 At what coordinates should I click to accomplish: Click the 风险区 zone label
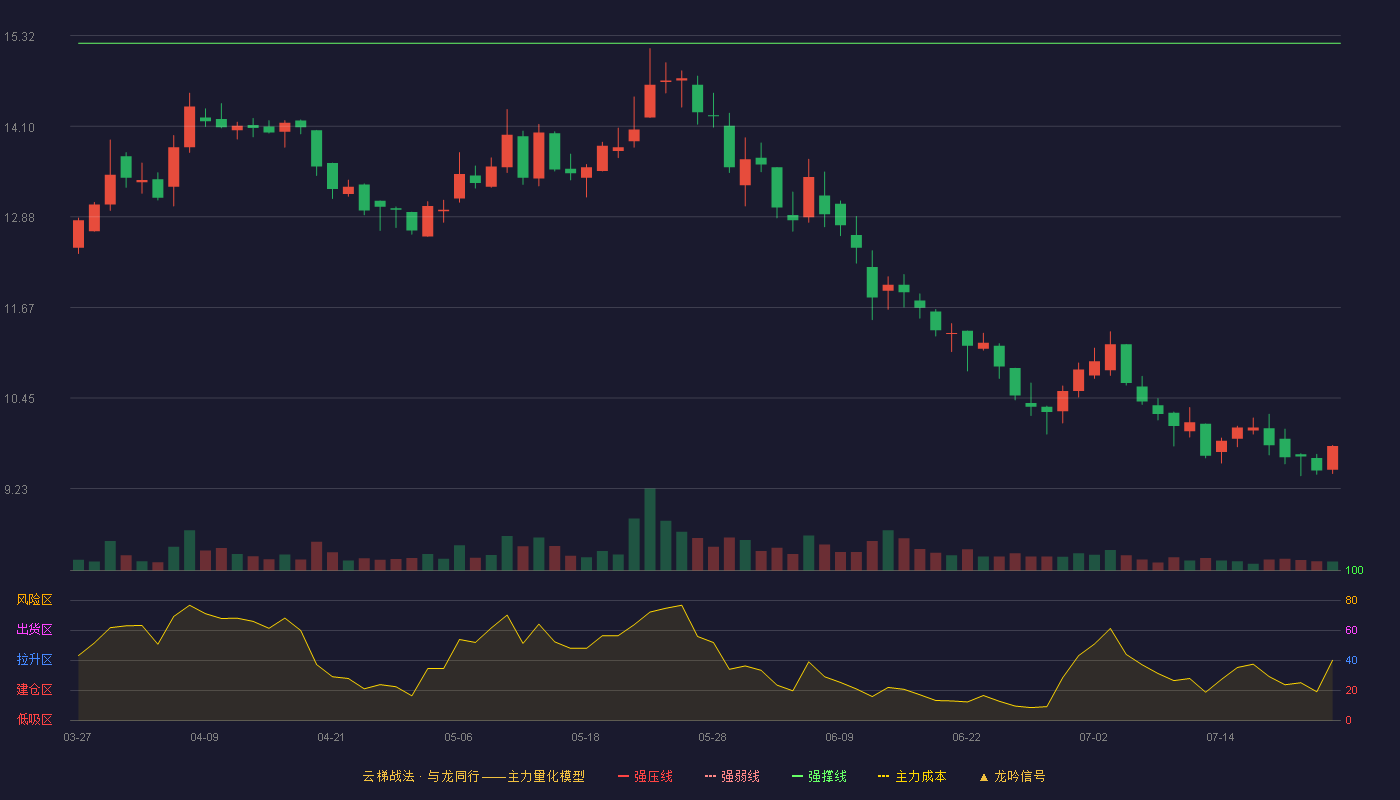point(34,600)
